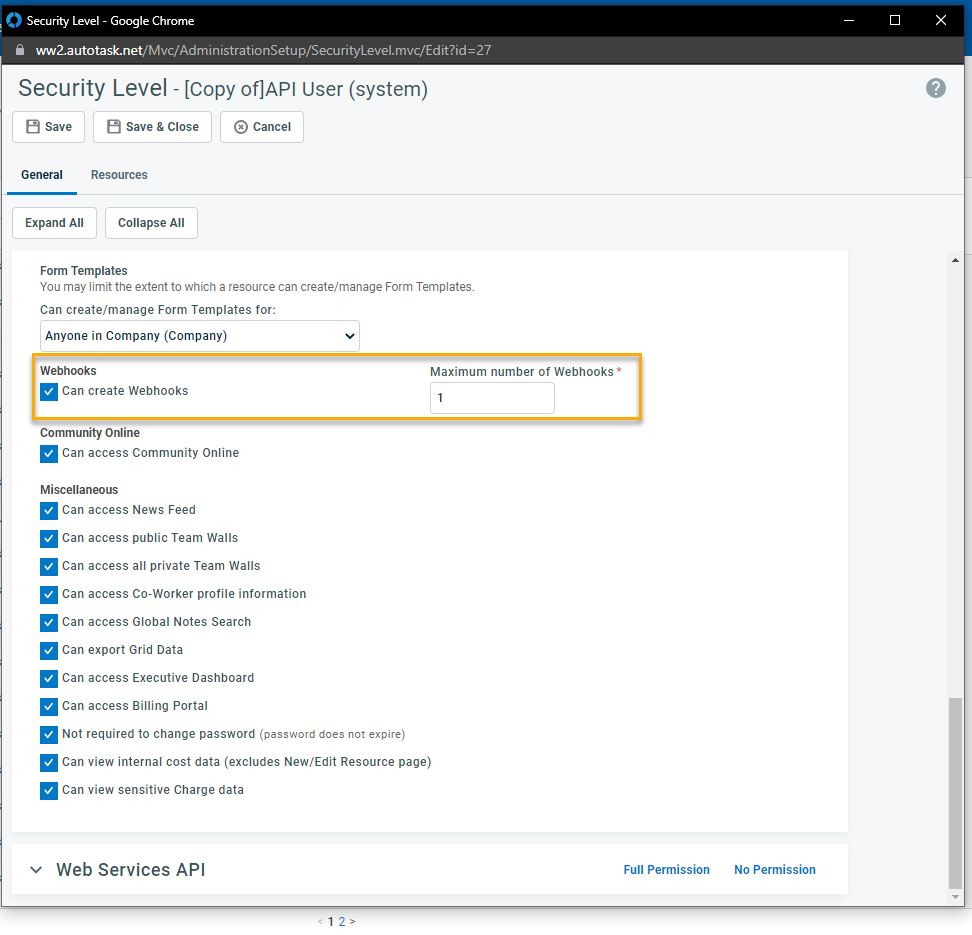The image size is (972, 935).
Task: Click the padlock icon in address bar
Action: coord(20,50)
